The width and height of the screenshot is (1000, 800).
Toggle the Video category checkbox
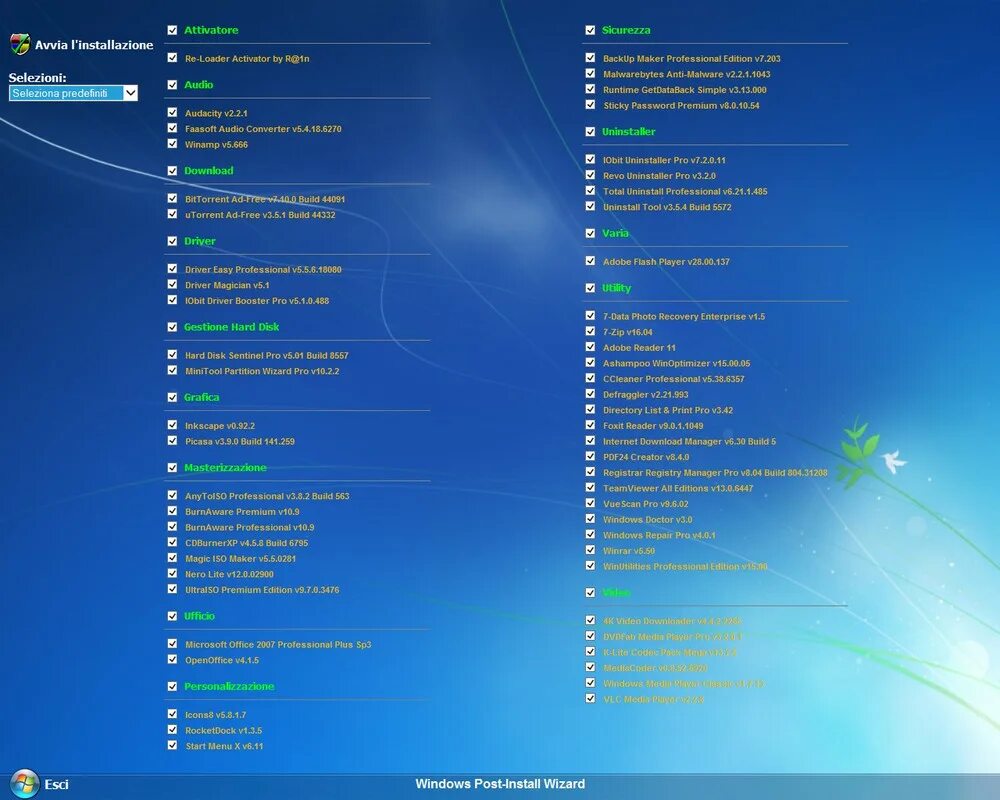tap(590, 593)
